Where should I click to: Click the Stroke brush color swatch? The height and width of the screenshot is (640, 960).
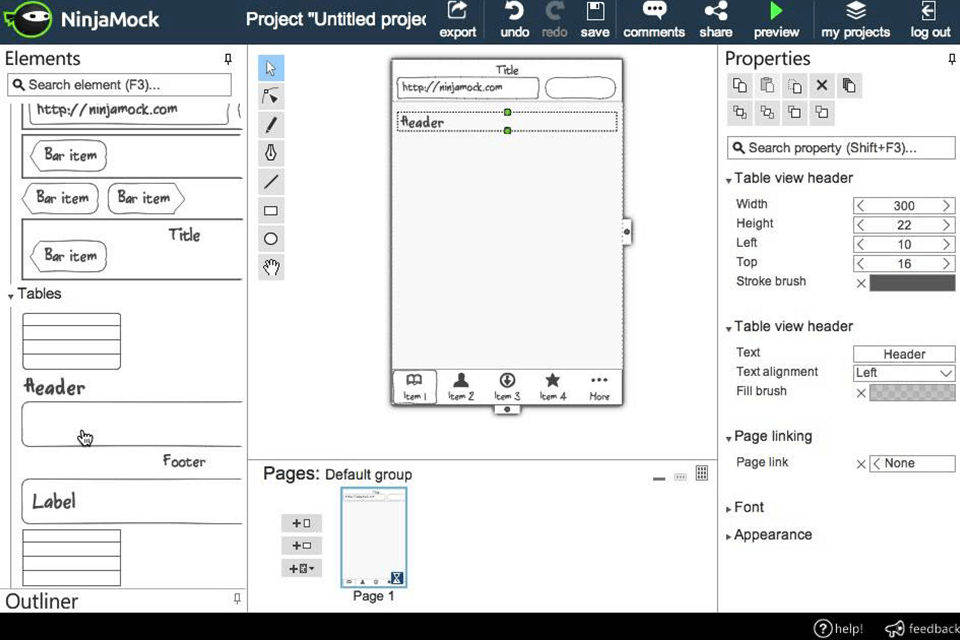coord(912,283)
